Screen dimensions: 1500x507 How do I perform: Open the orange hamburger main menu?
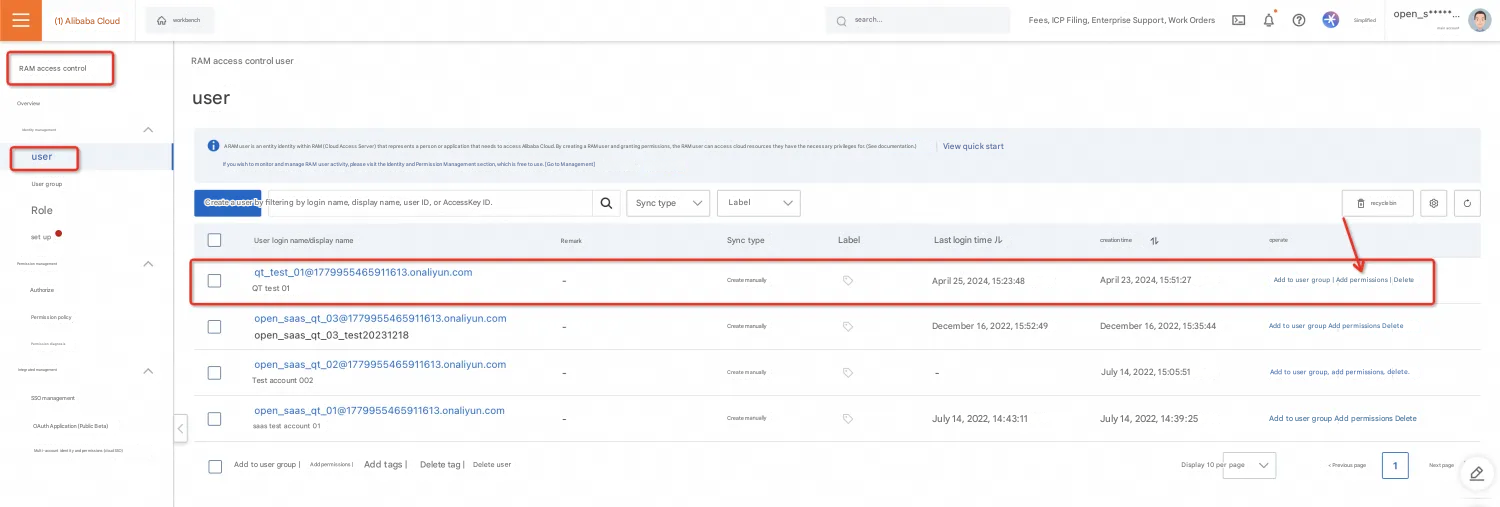[x=21, y=20]
